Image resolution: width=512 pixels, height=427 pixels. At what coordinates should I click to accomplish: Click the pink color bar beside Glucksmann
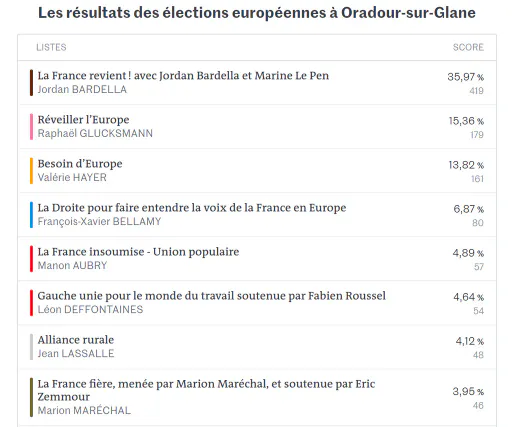pyautogui.click(x=31, y=127)
